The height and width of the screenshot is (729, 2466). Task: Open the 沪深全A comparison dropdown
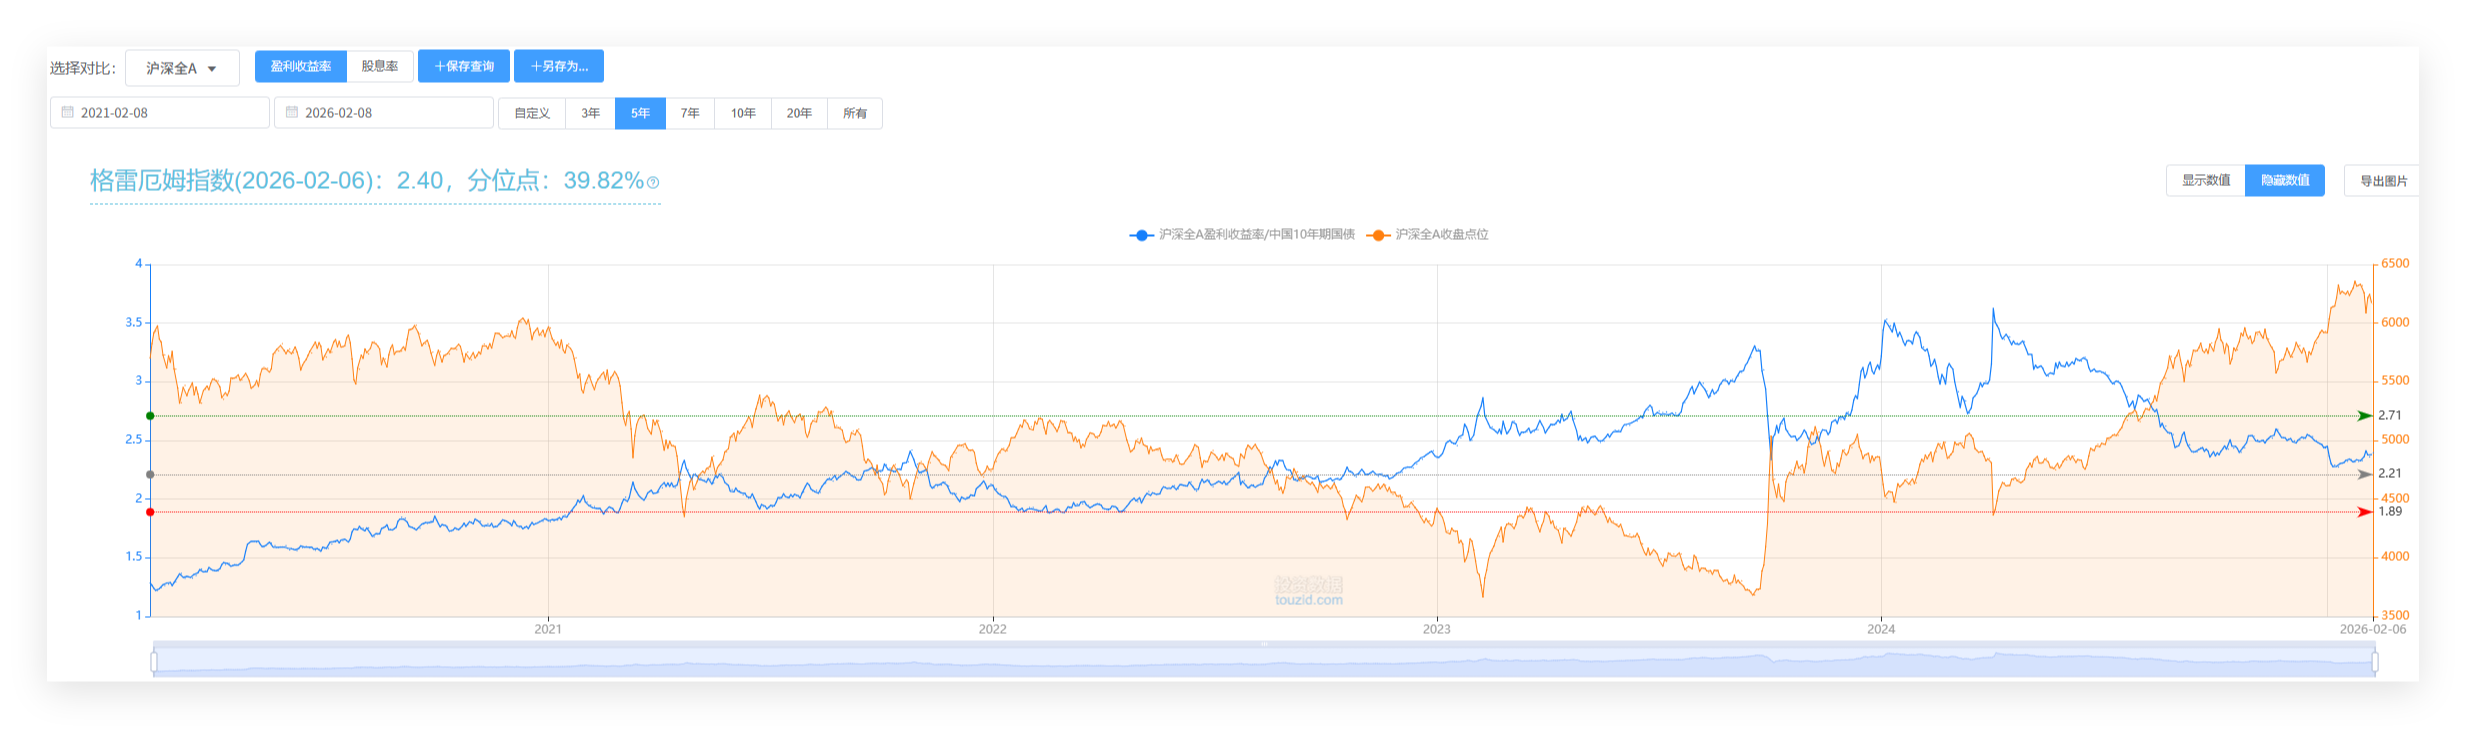182,68
